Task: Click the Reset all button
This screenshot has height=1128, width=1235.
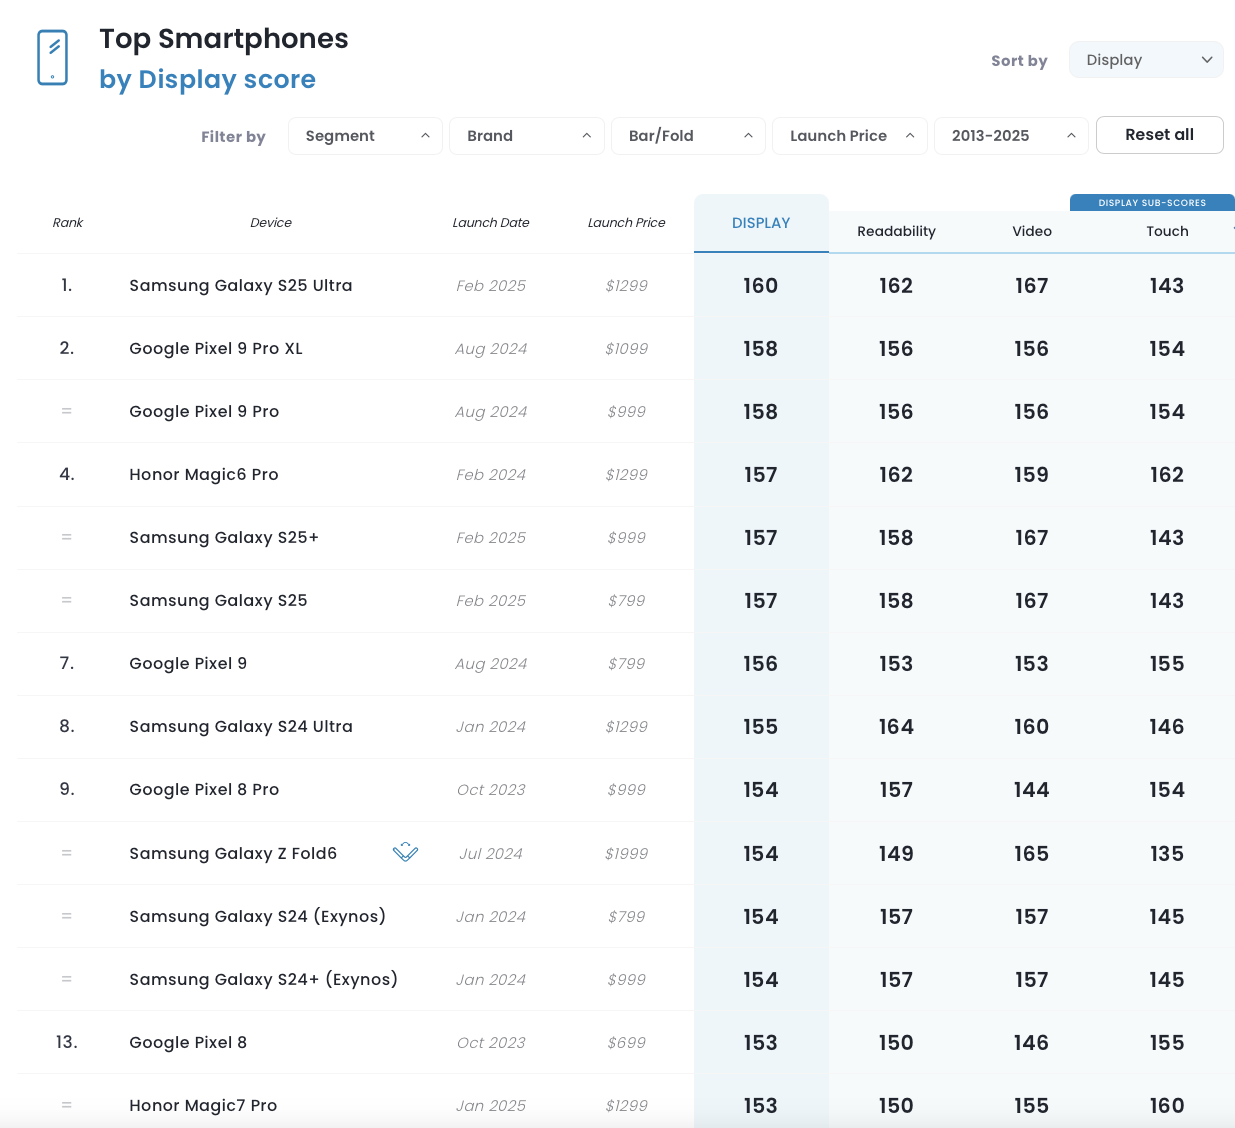Action: [x=1160, y=135]
